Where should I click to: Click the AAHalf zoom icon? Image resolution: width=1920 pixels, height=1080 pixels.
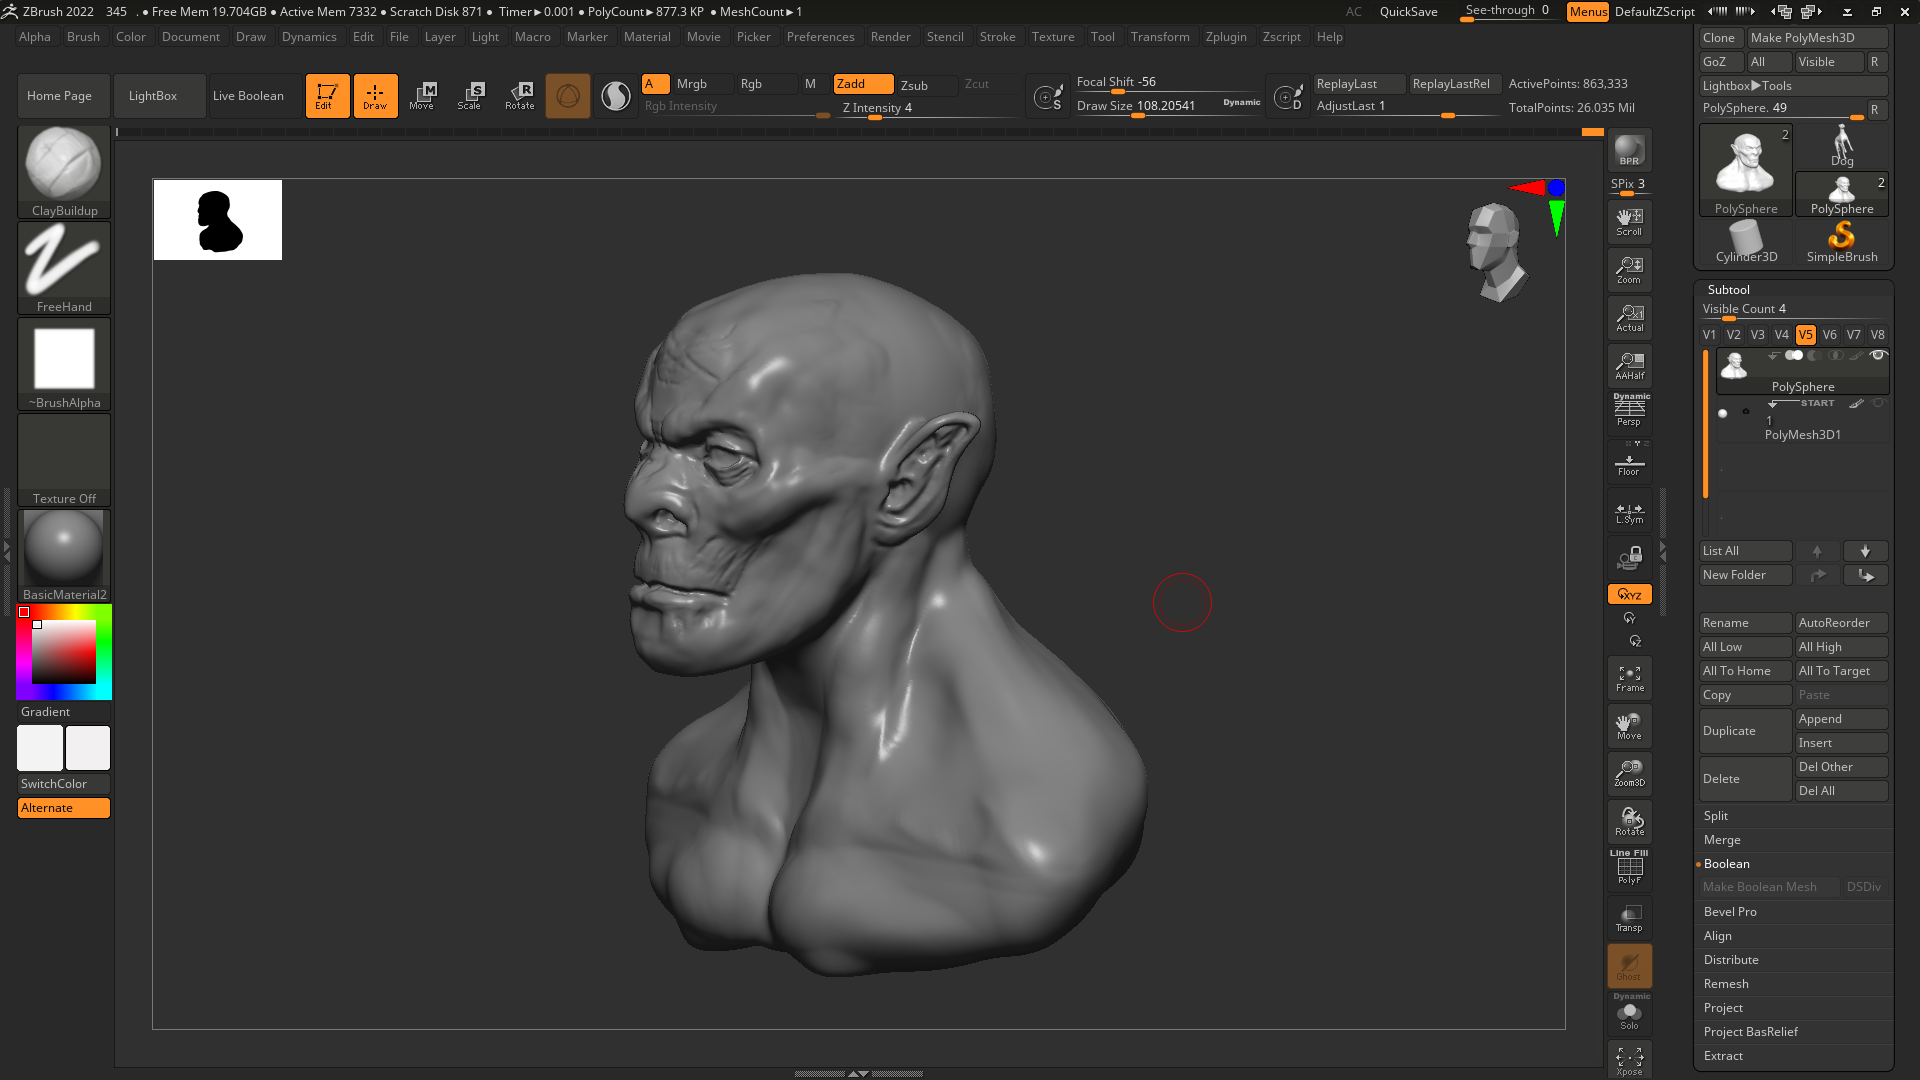tap(1629, 366)
